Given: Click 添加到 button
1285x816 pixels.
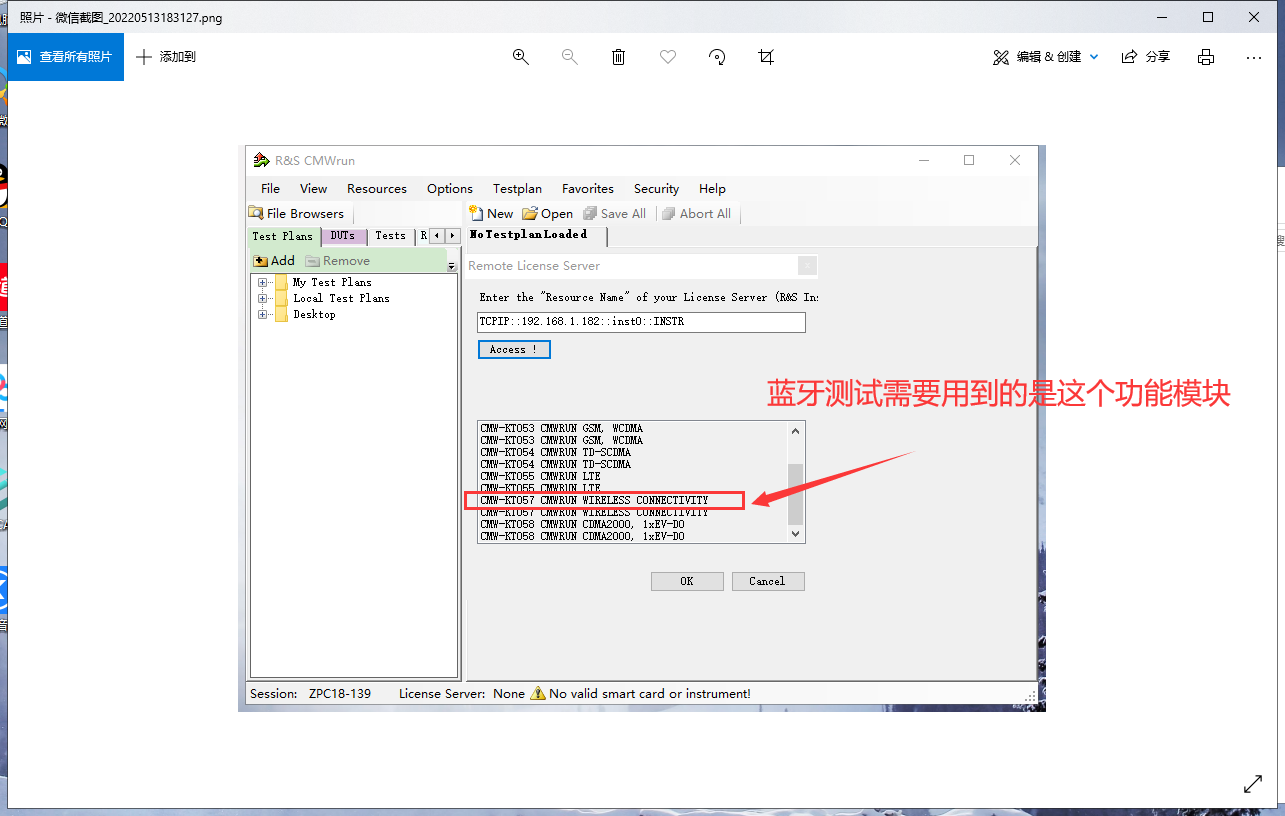Looking at the screenshot, I should pyautogui.click(x=166, y=57).
